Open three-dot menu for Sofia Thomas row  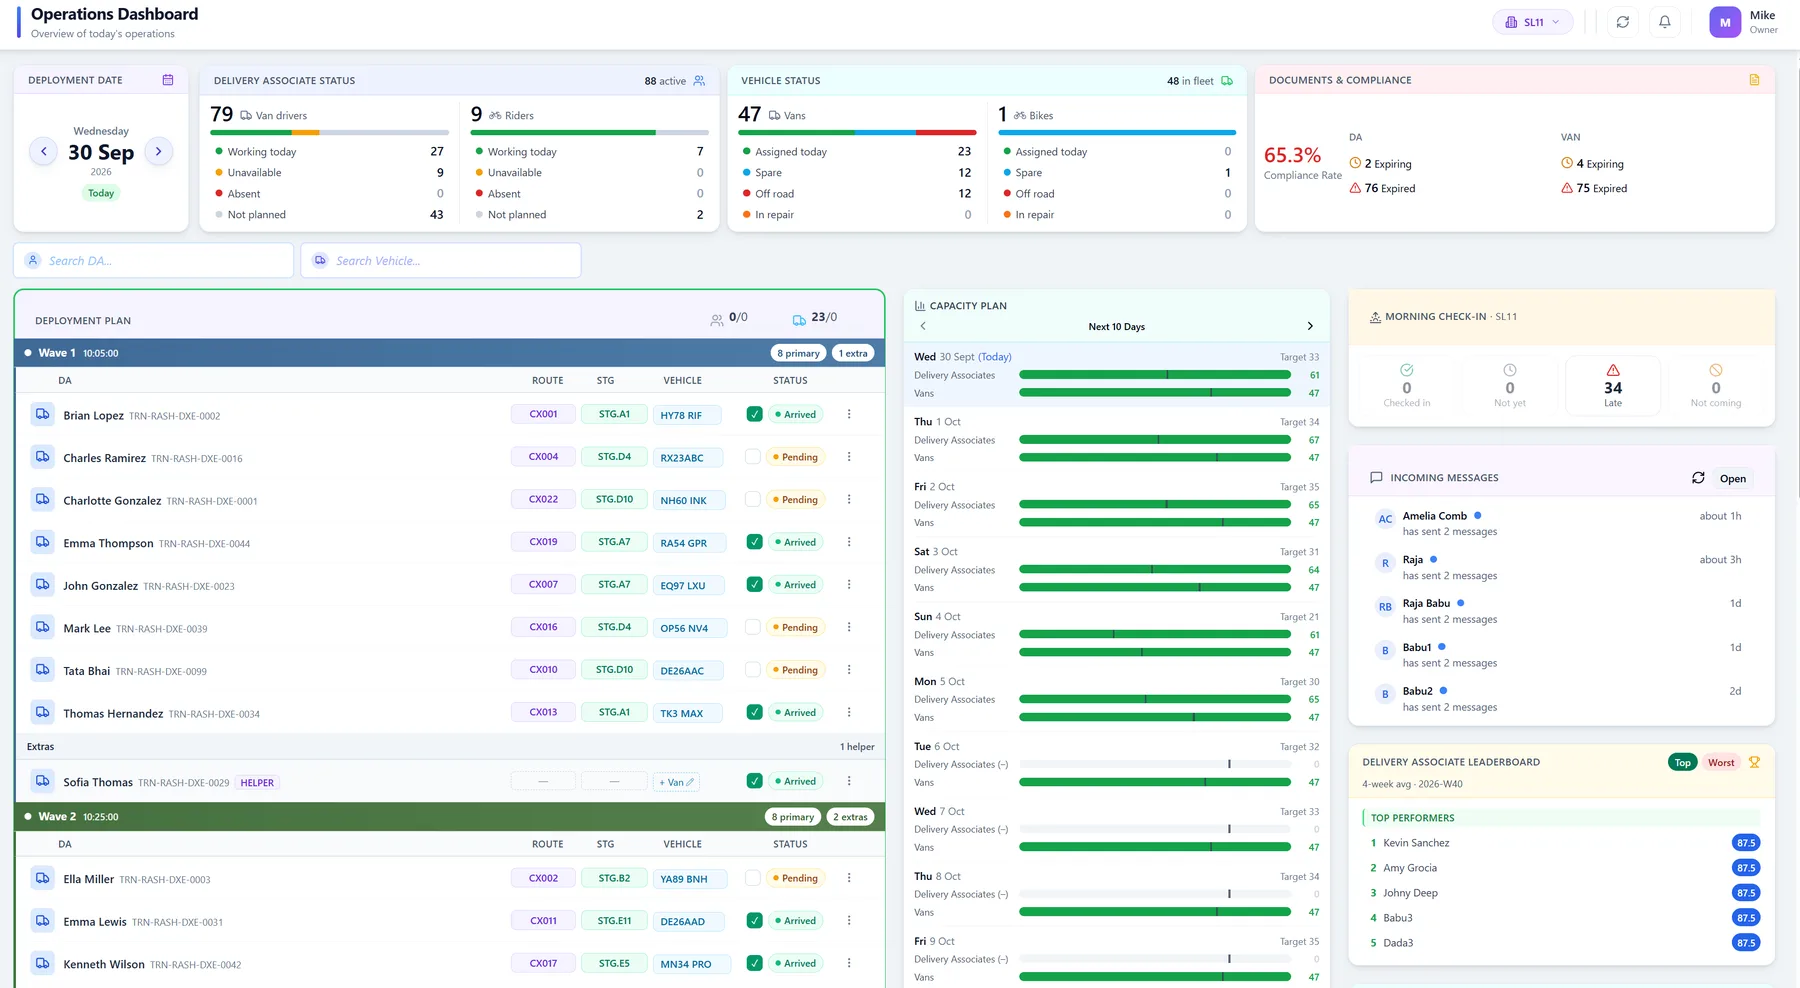[849, 781]
